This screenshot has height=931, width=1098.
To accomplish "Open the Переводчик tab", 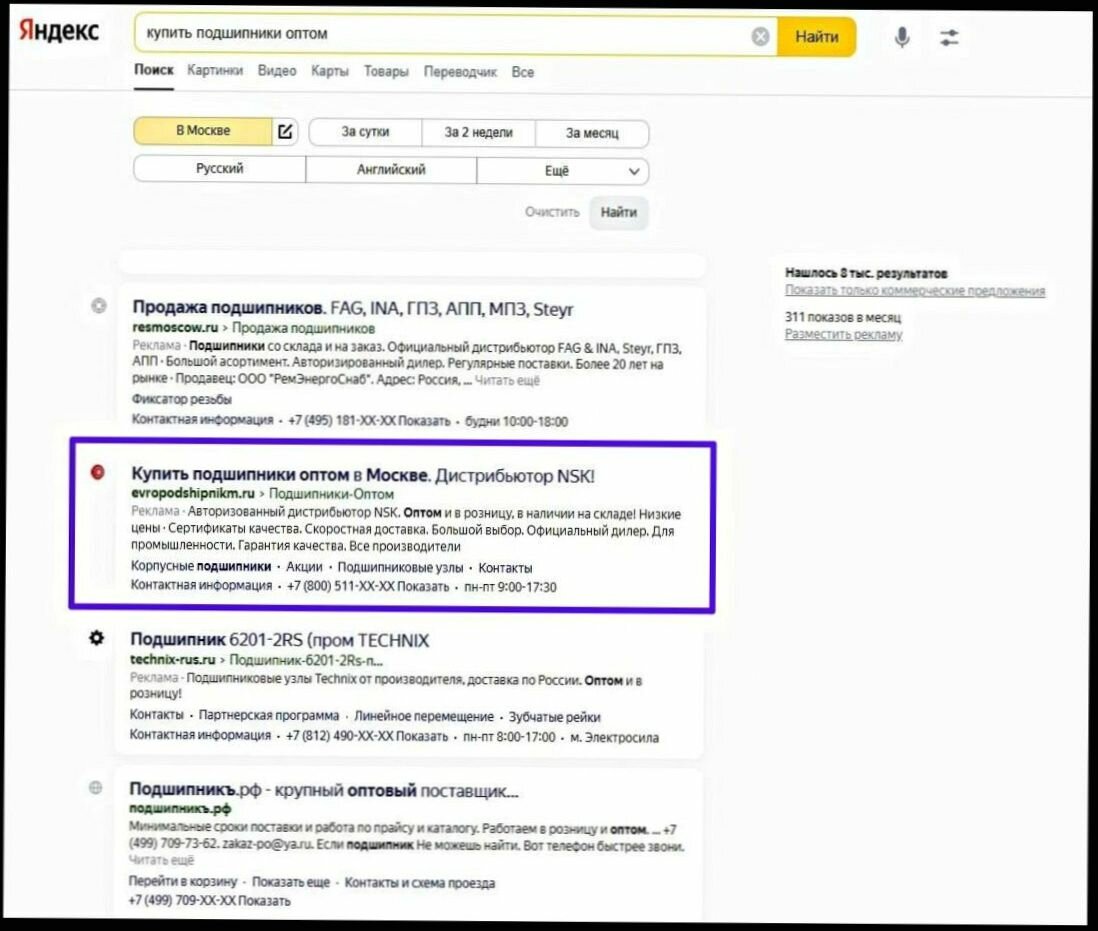I will 460,72.
